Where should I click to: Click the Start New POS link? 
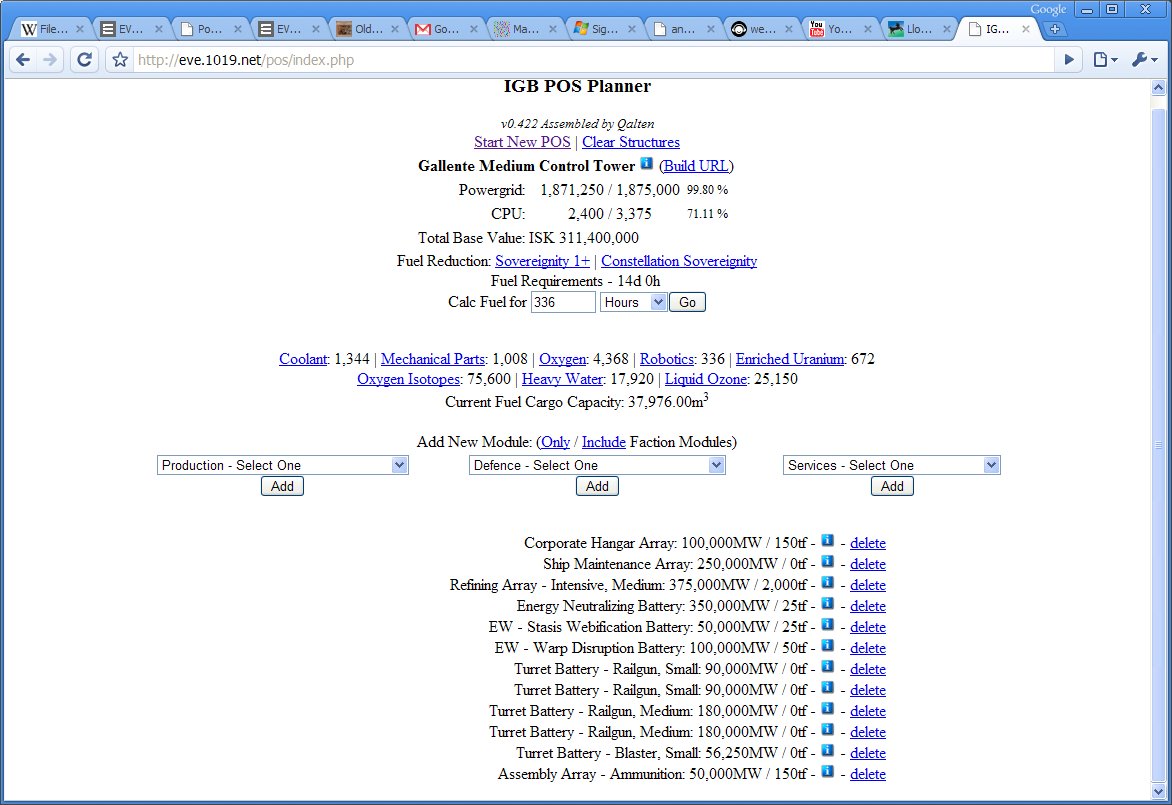point(522,142)
